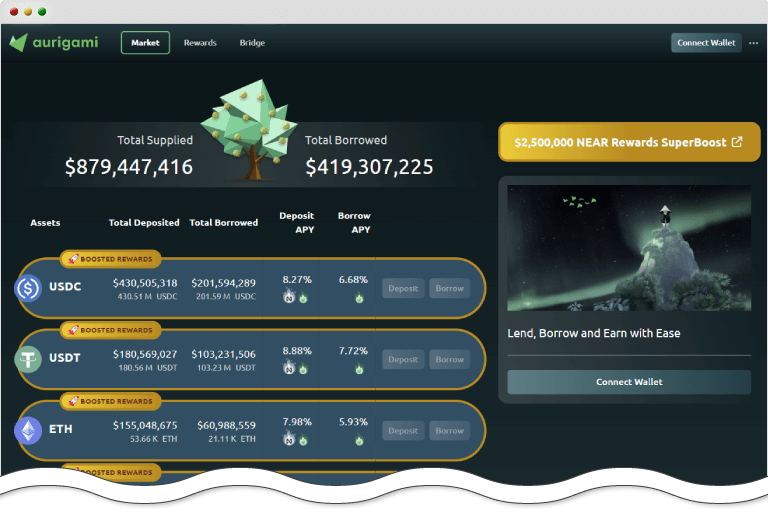Click the Borrow APY column header
The height and width of the screenshot is (515, 768).
pyautogui.click(x=354, y=222)
